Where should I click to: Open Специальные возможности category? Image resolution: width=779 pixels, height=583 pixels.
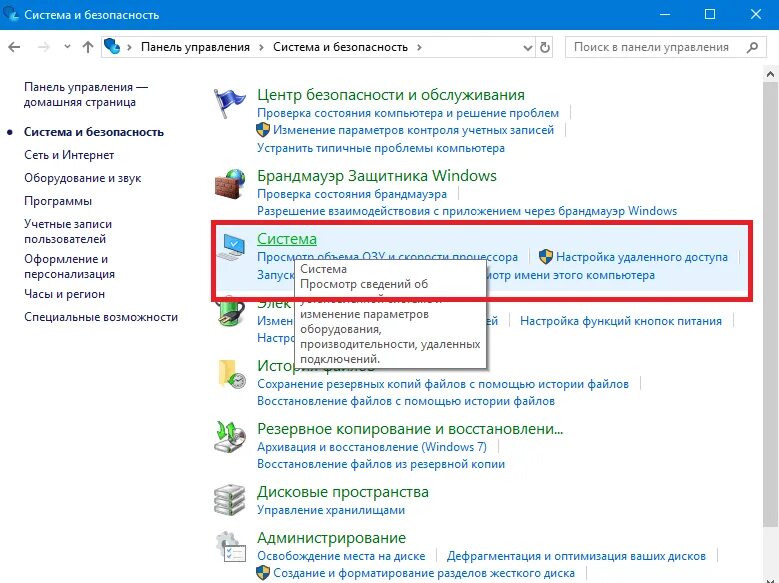click(x=101, y=317)
